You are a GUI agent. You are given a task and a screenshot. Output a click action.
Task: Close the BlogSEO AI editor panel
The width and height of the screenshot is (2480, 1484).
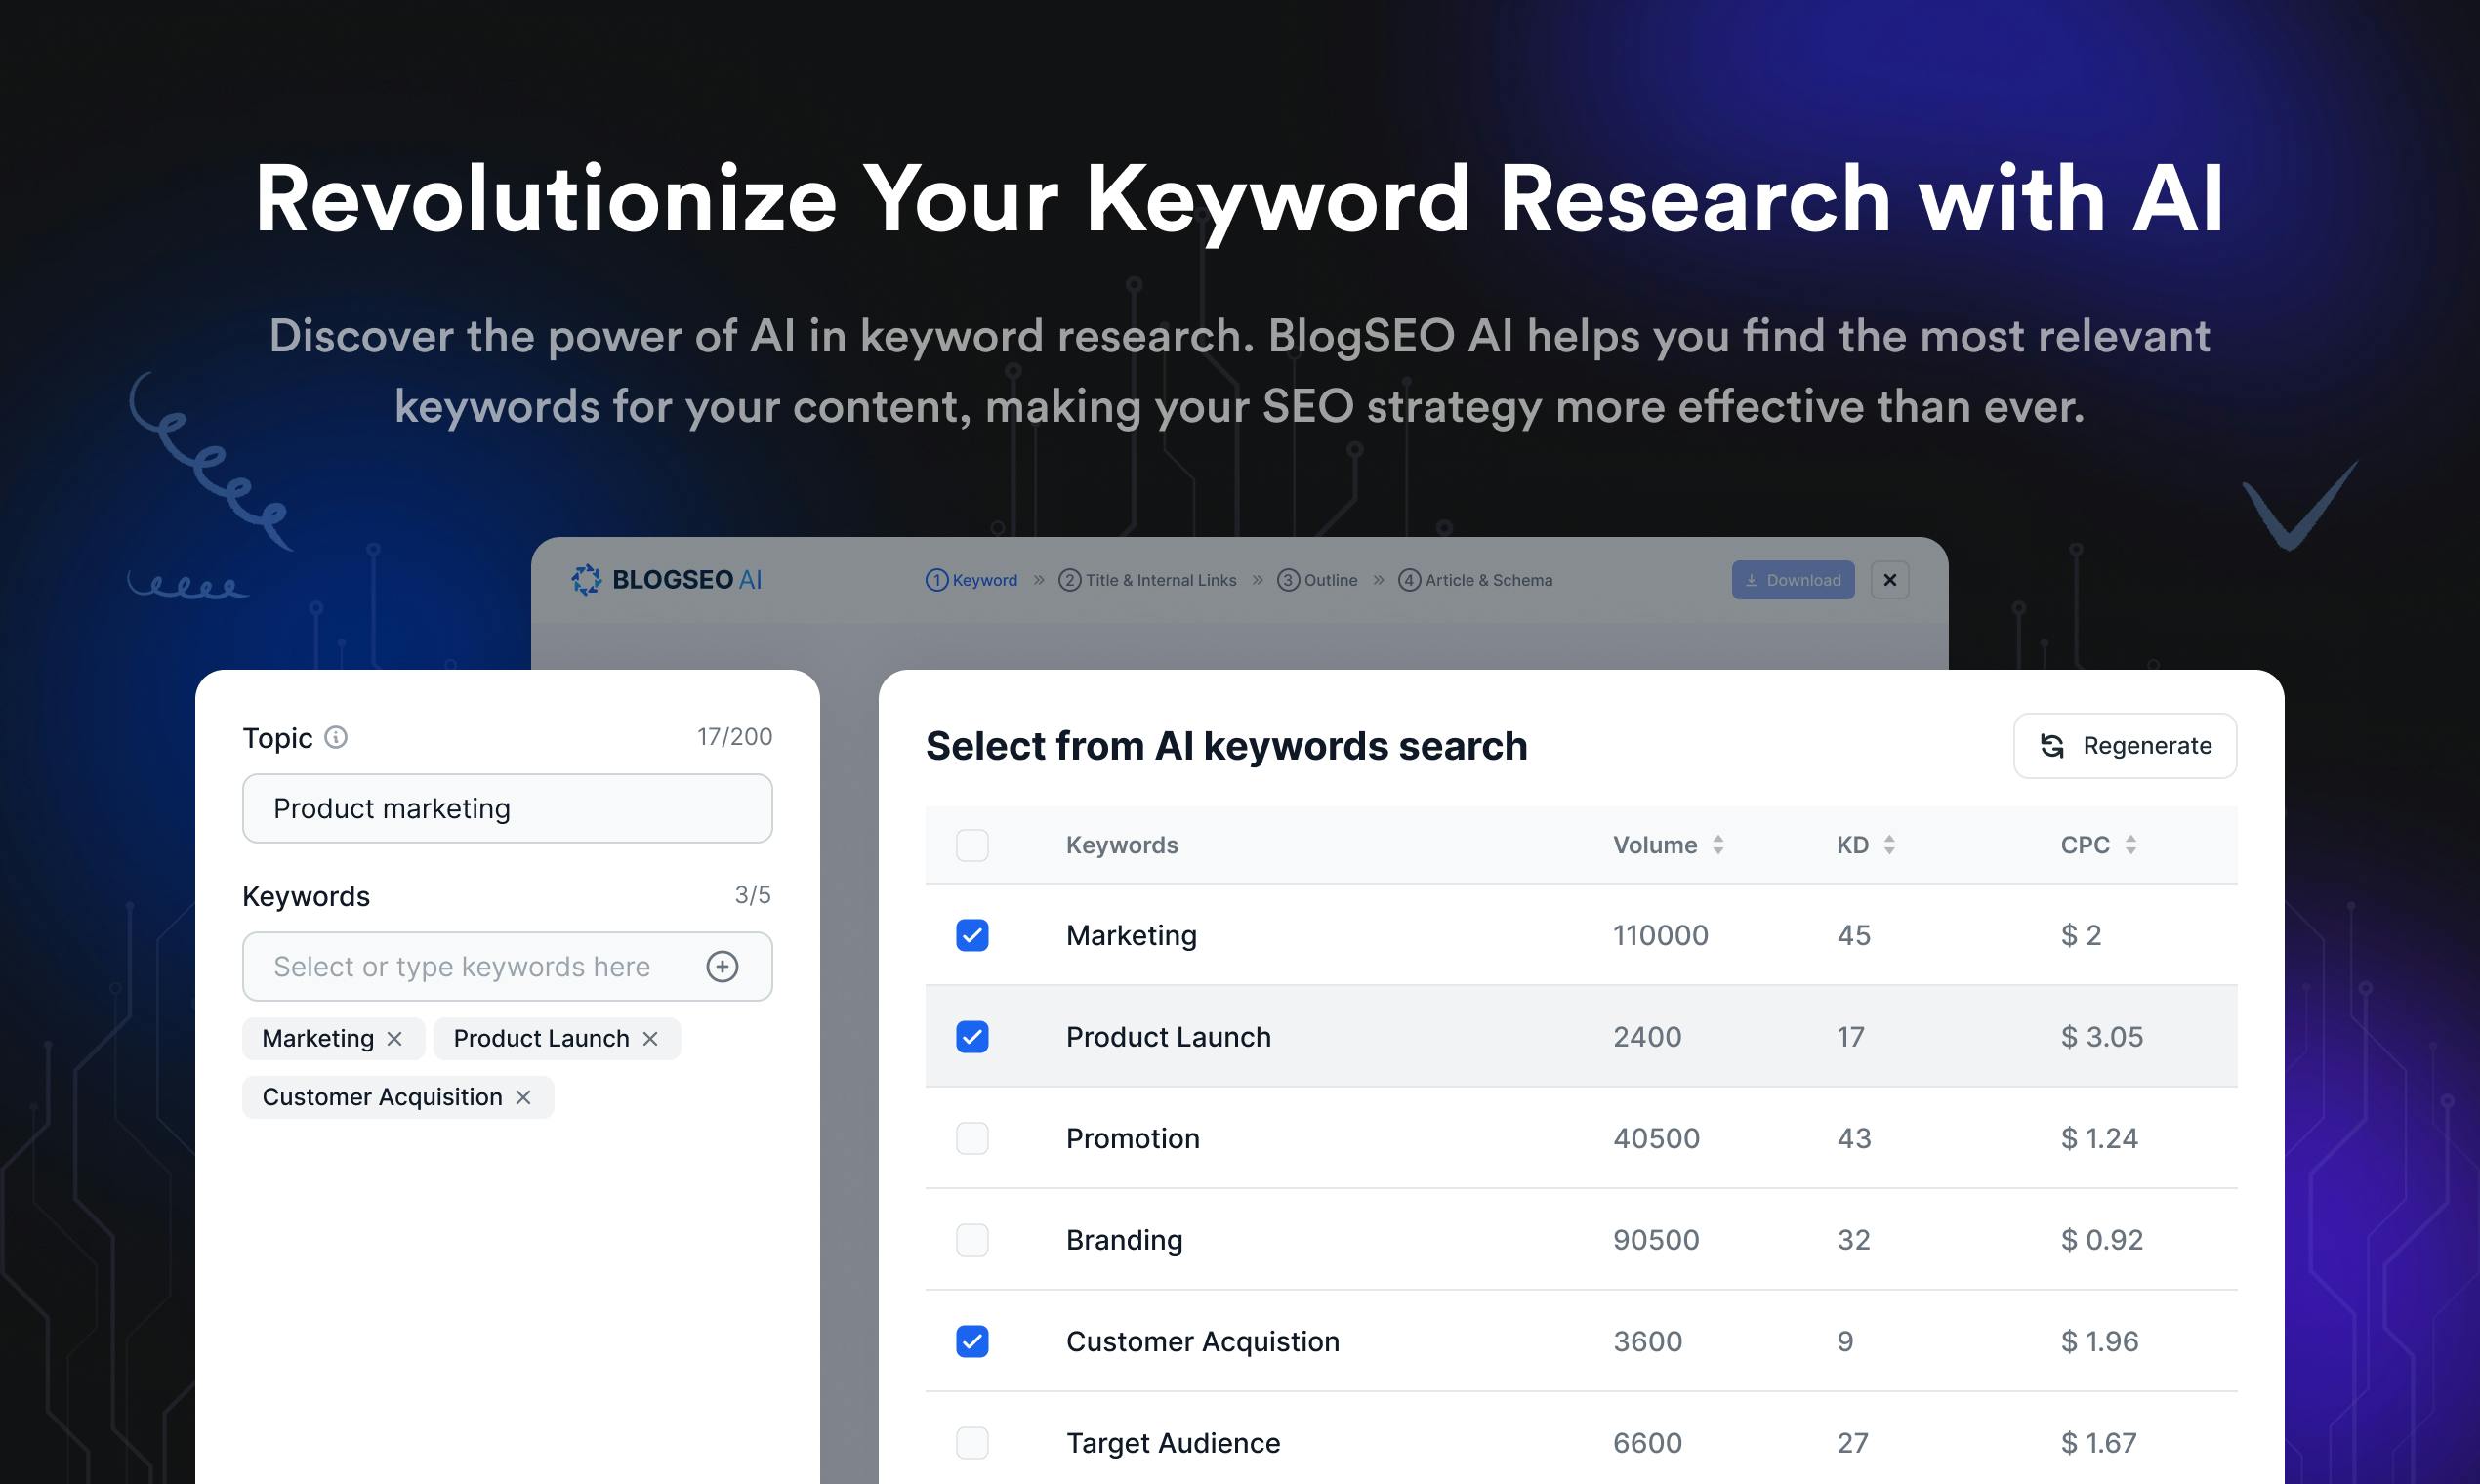(x=1890, y=580)
